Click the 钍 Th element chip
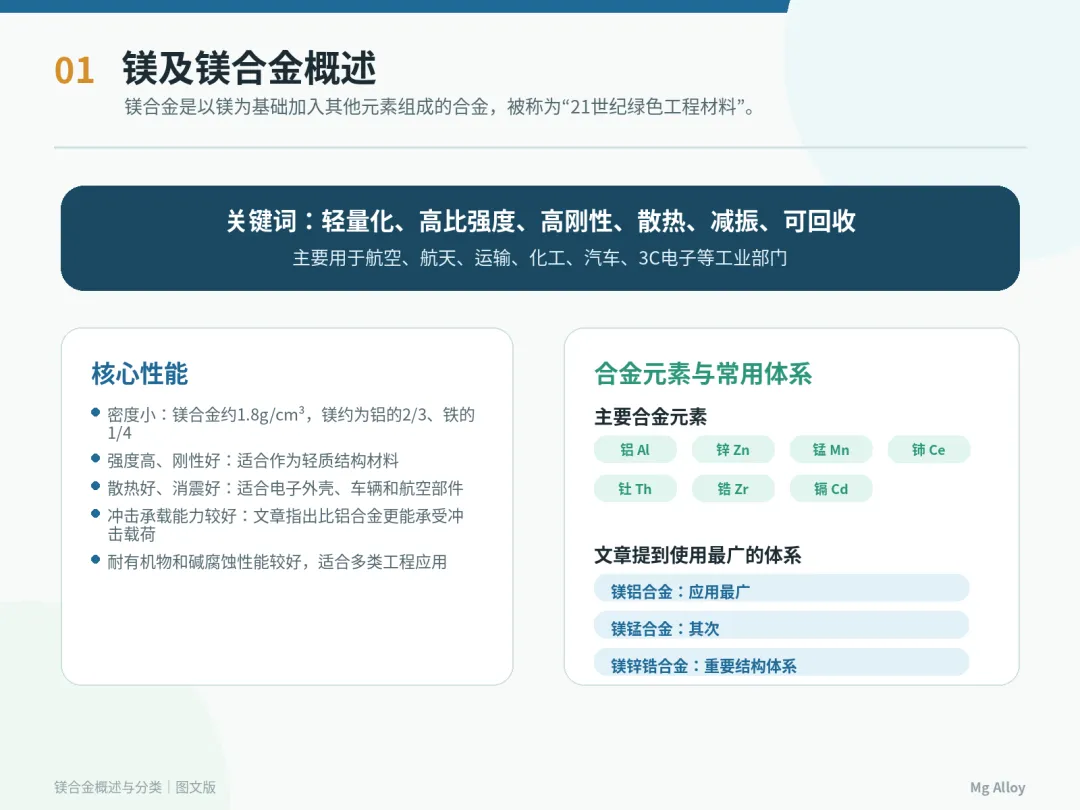The width and height of the screenshot is (1080, 810). pos(635,489)
